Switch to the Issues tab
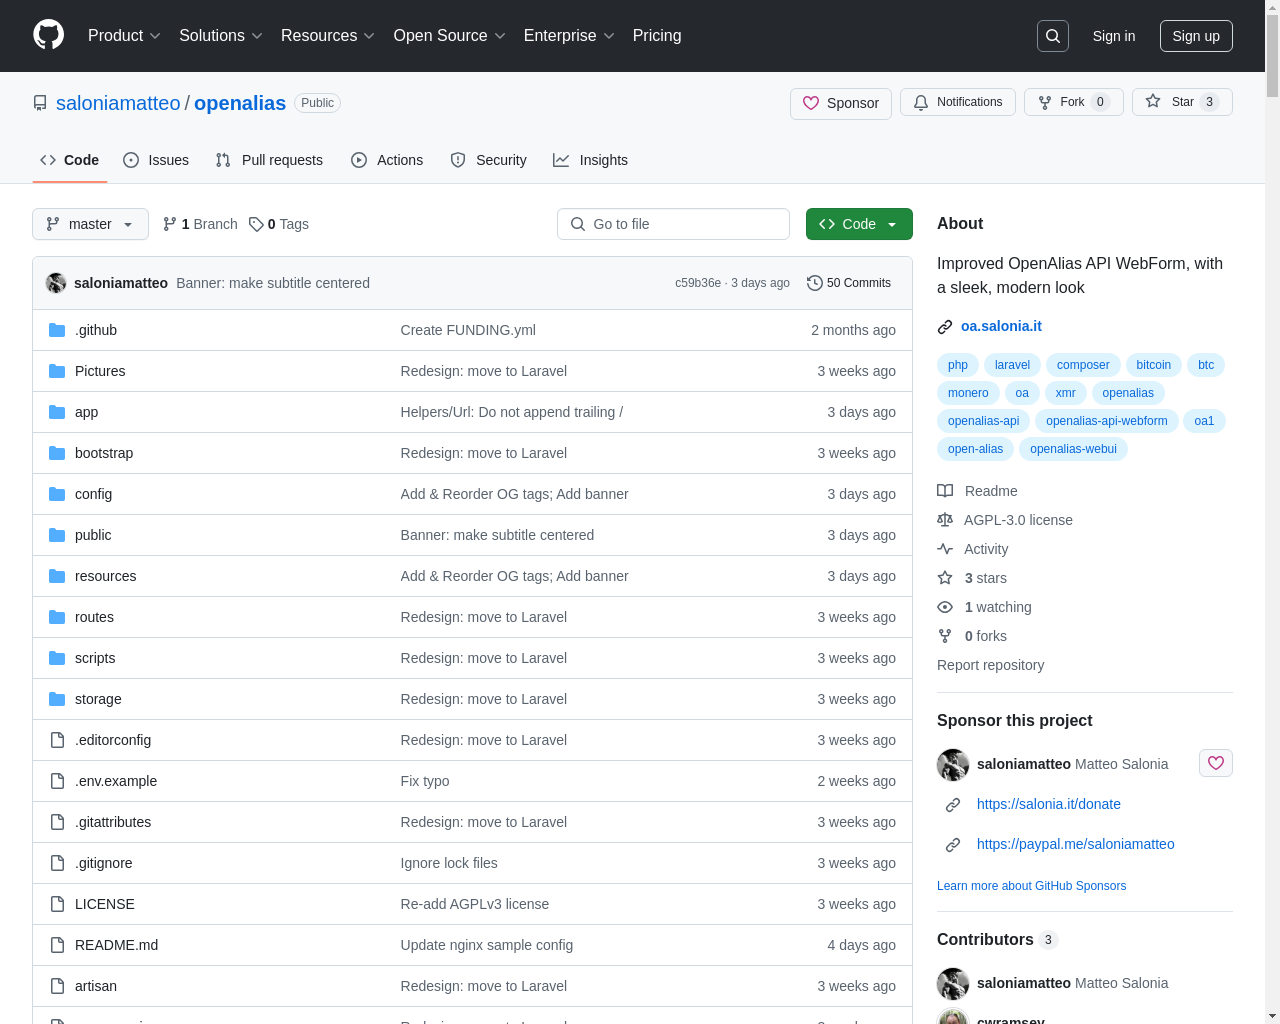1280x1024 pixels. coord(156,160)
